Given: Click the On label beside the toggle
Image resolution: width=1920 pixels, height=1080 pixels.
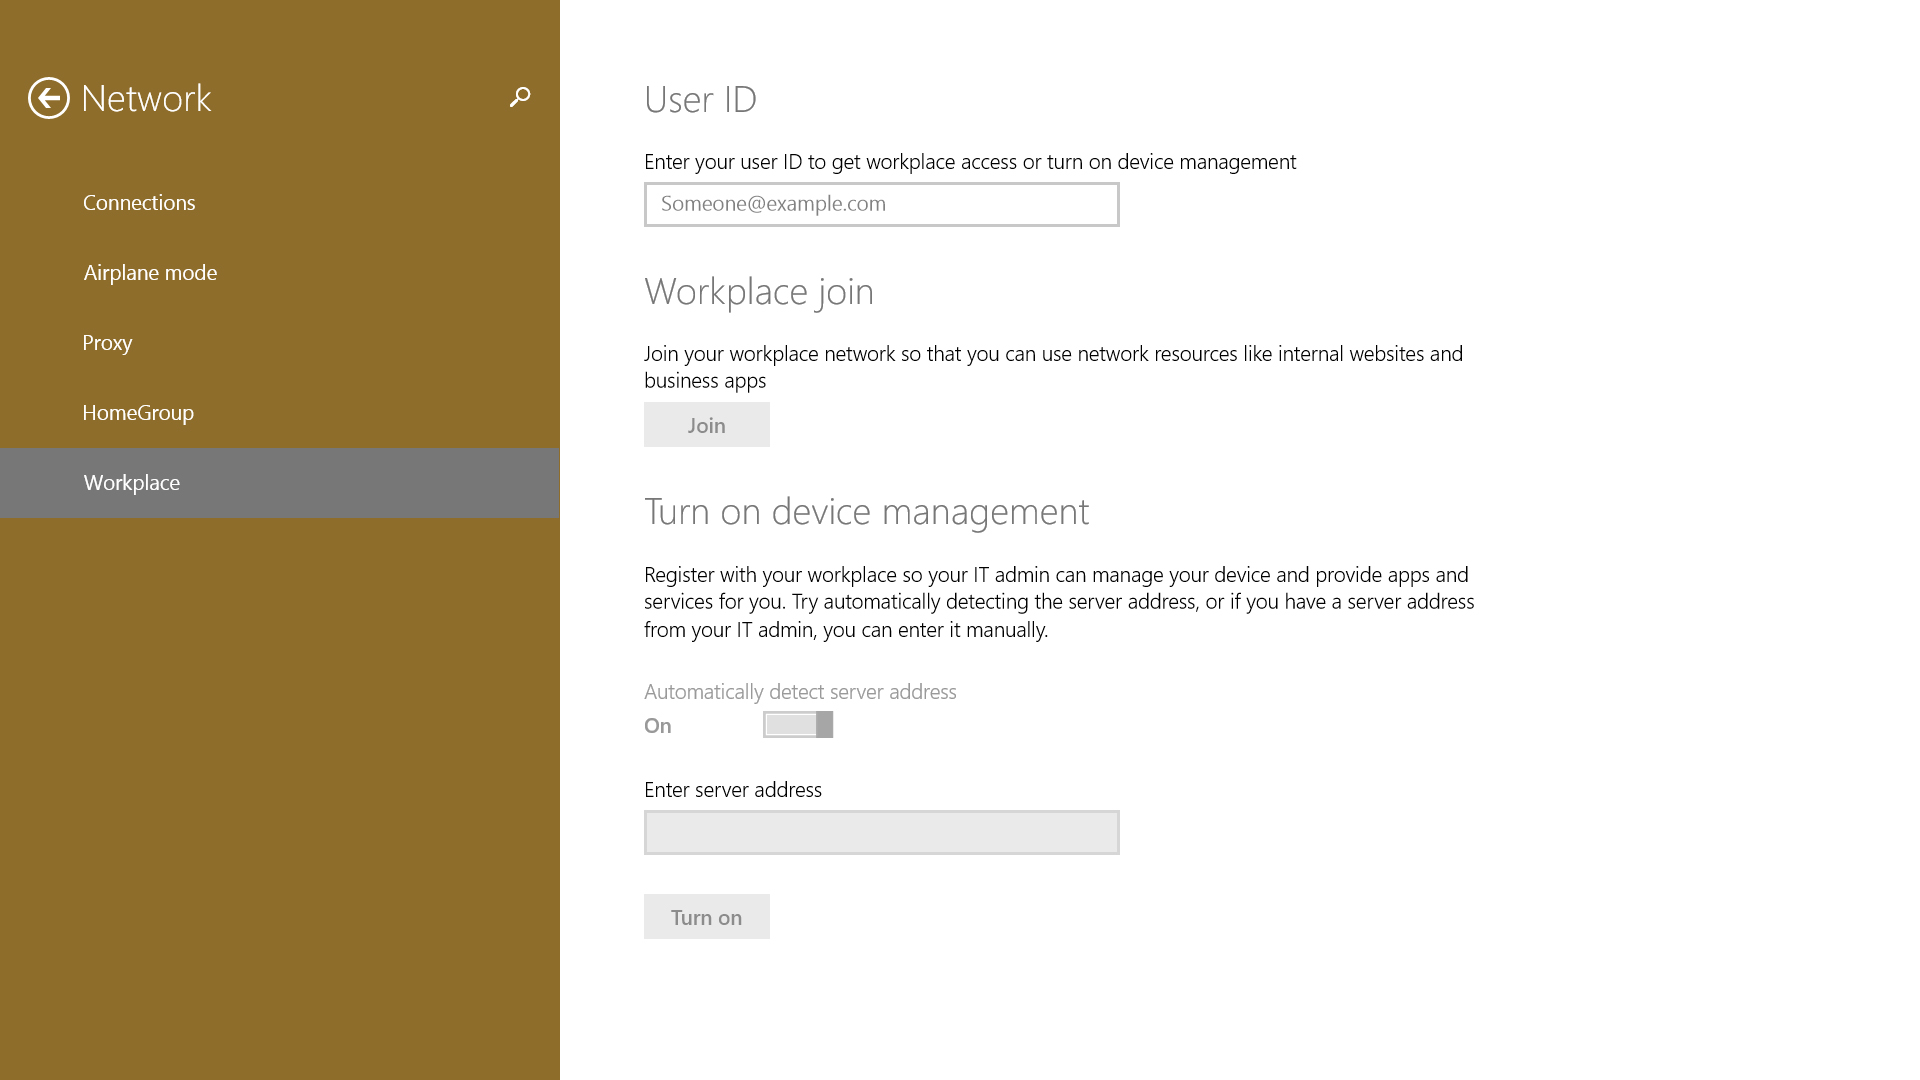Looking at the screenshot, I should [x=657, y=725].
